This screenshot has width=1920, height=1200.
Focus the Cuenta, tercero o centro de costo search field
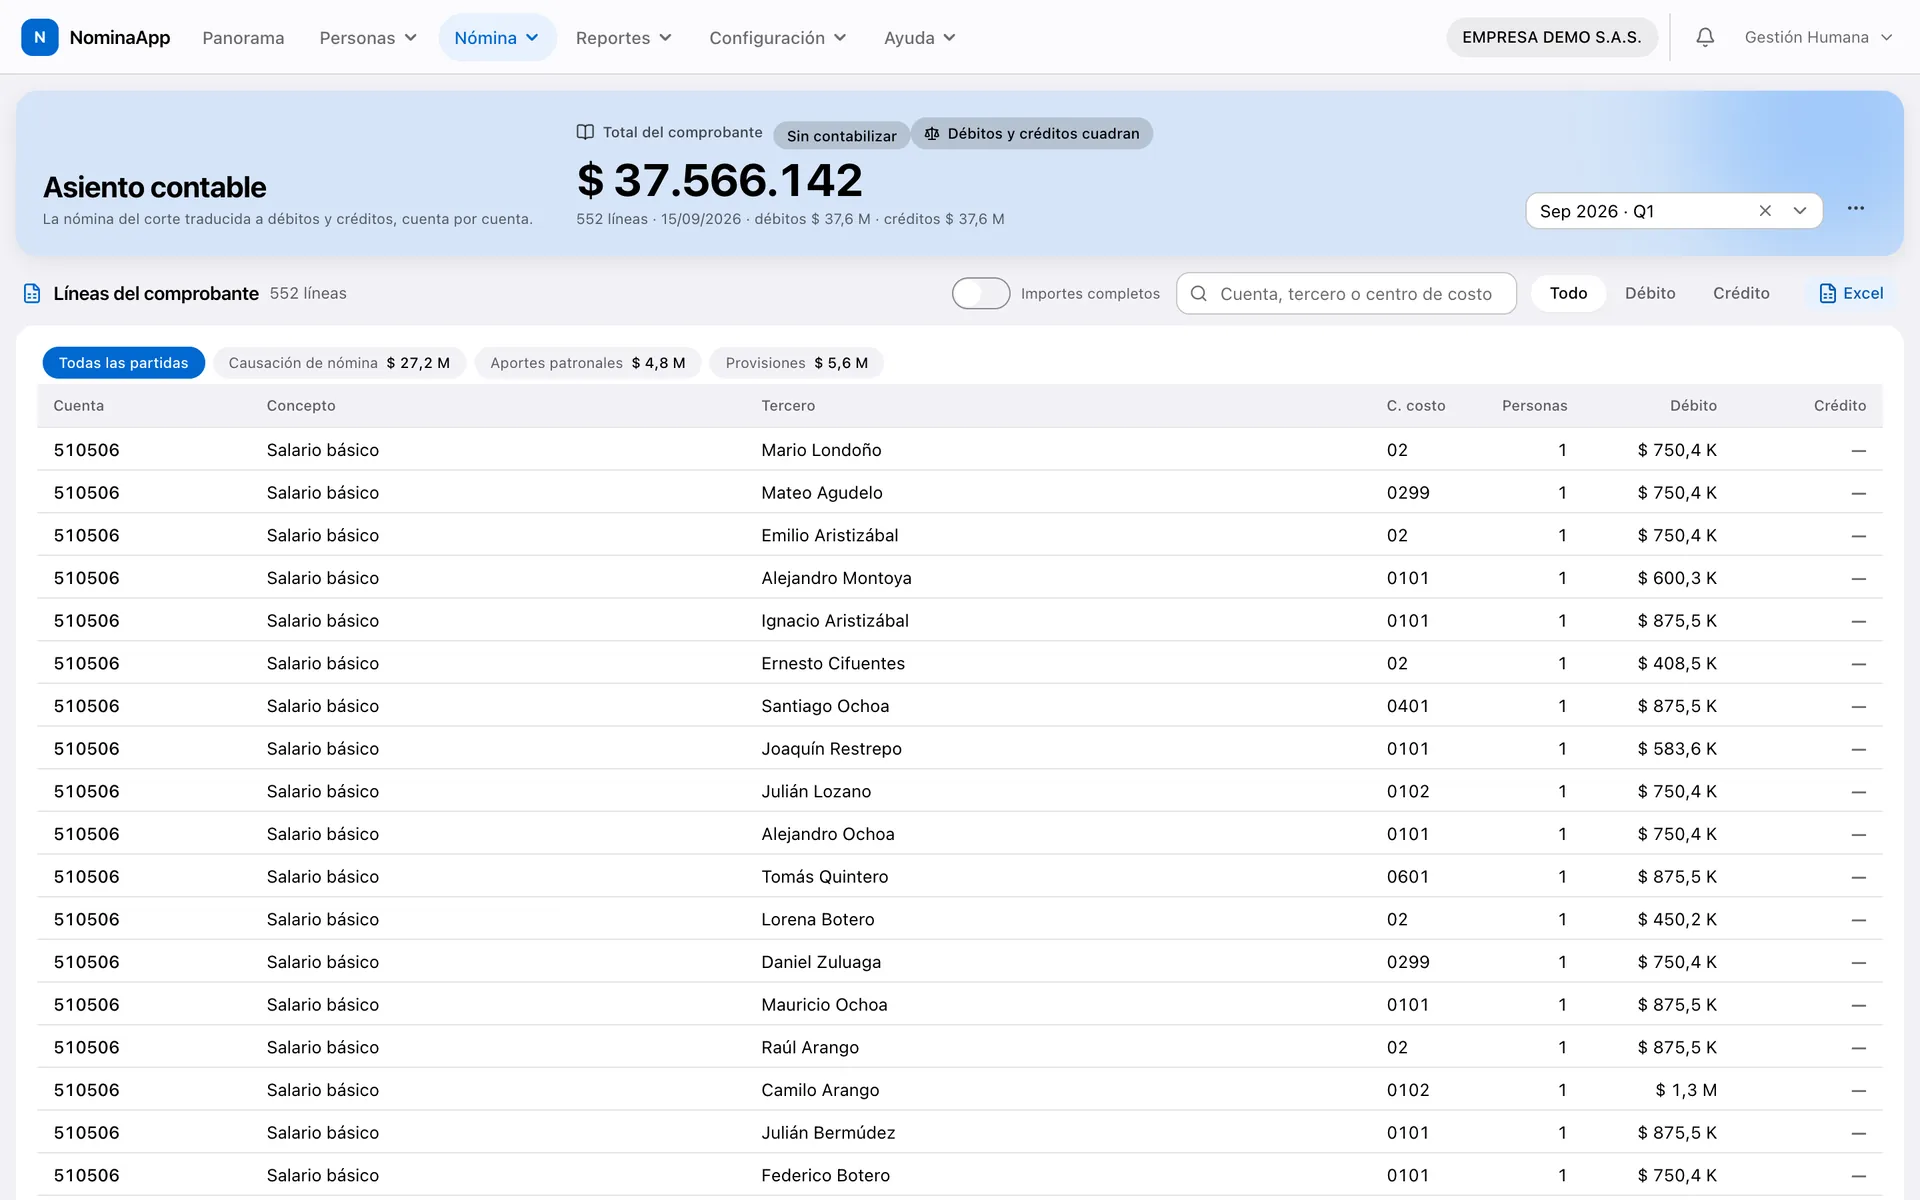(x=1346, y=294)
